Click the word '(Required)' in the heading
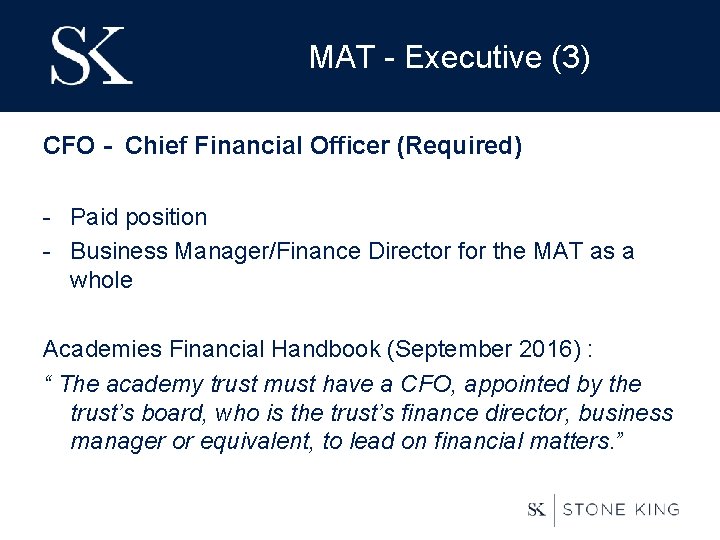720x540 pixels. coord(459,146)
